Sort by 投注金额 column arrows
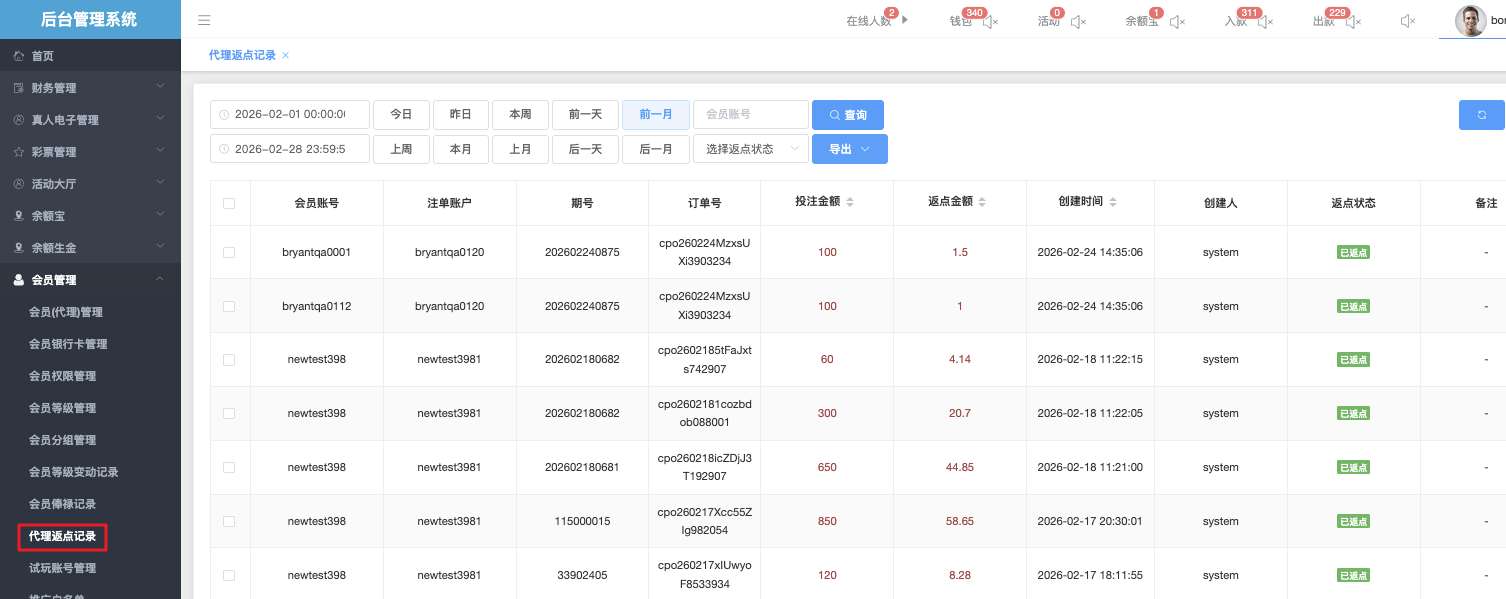The width and height of the screenshot is (1506, 599). [x=850, y=202]
